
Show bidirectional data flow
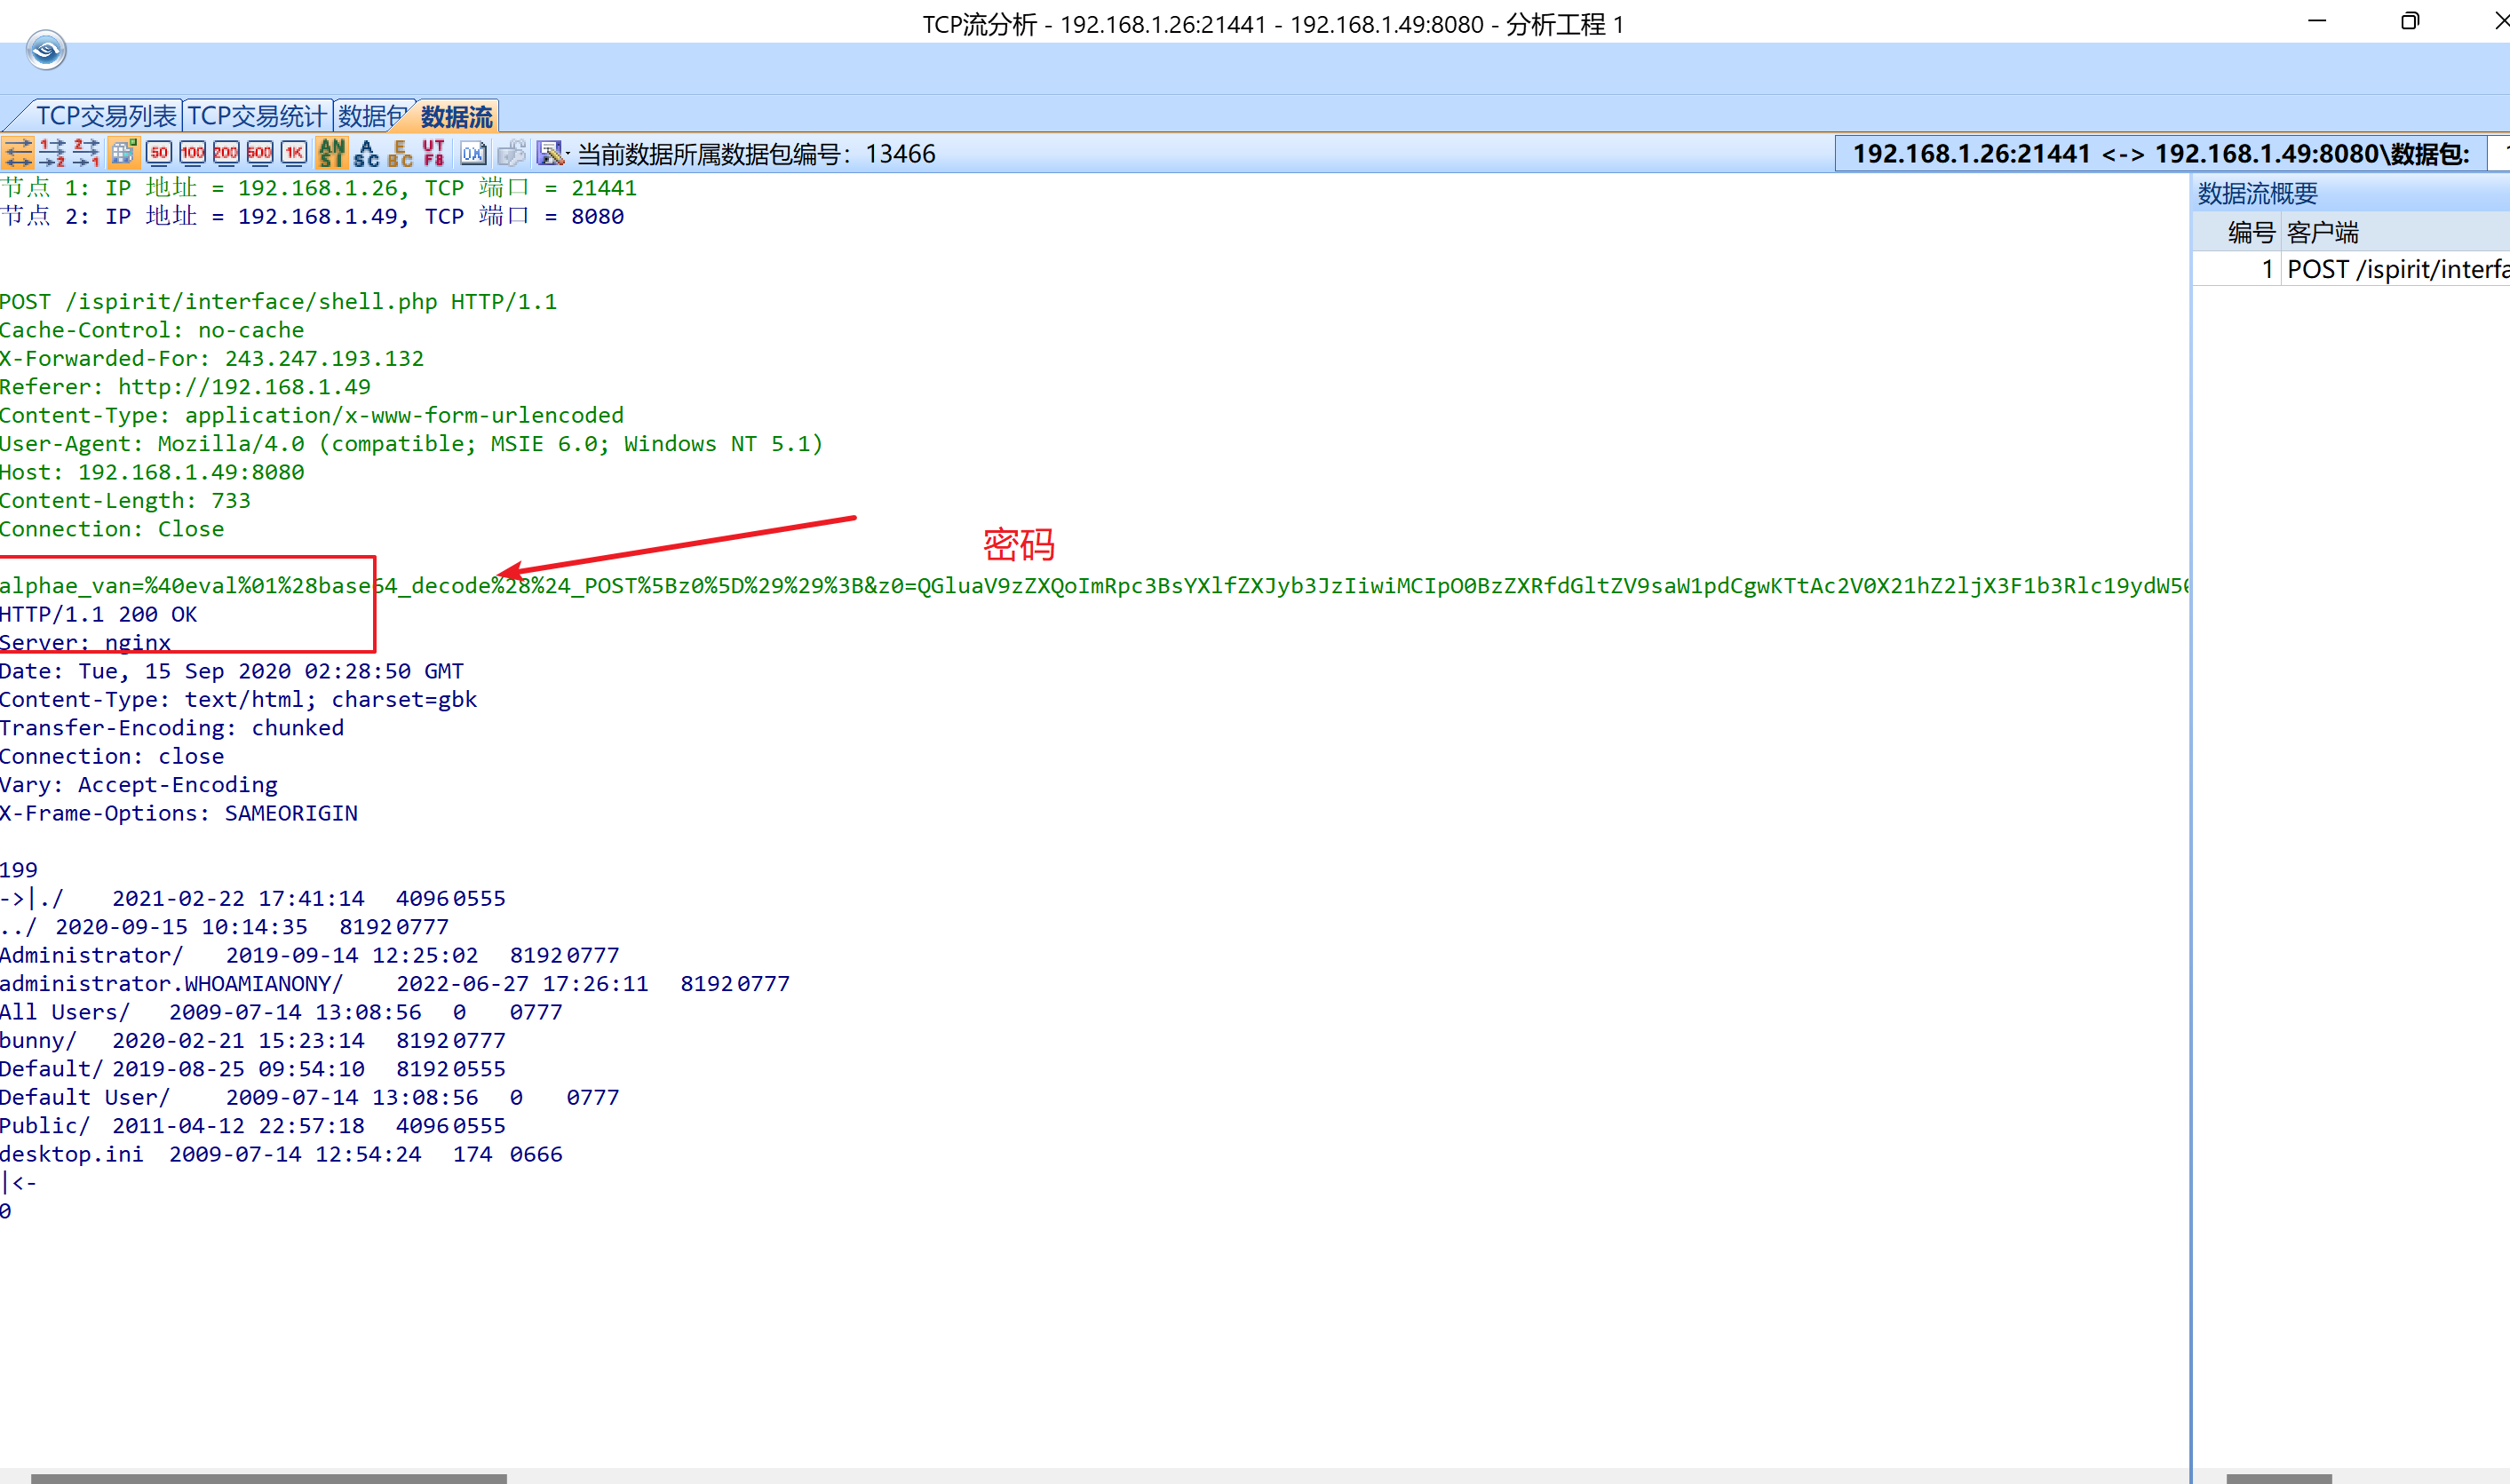[x=18, y=153]
